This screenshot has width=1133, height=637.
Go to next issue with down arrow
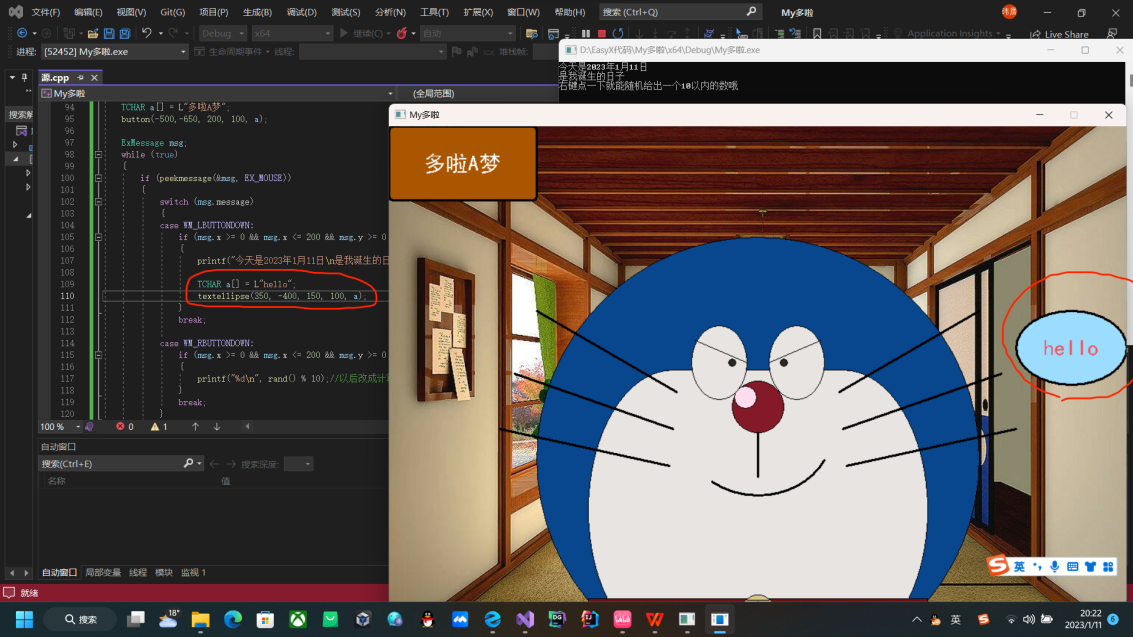217,427
